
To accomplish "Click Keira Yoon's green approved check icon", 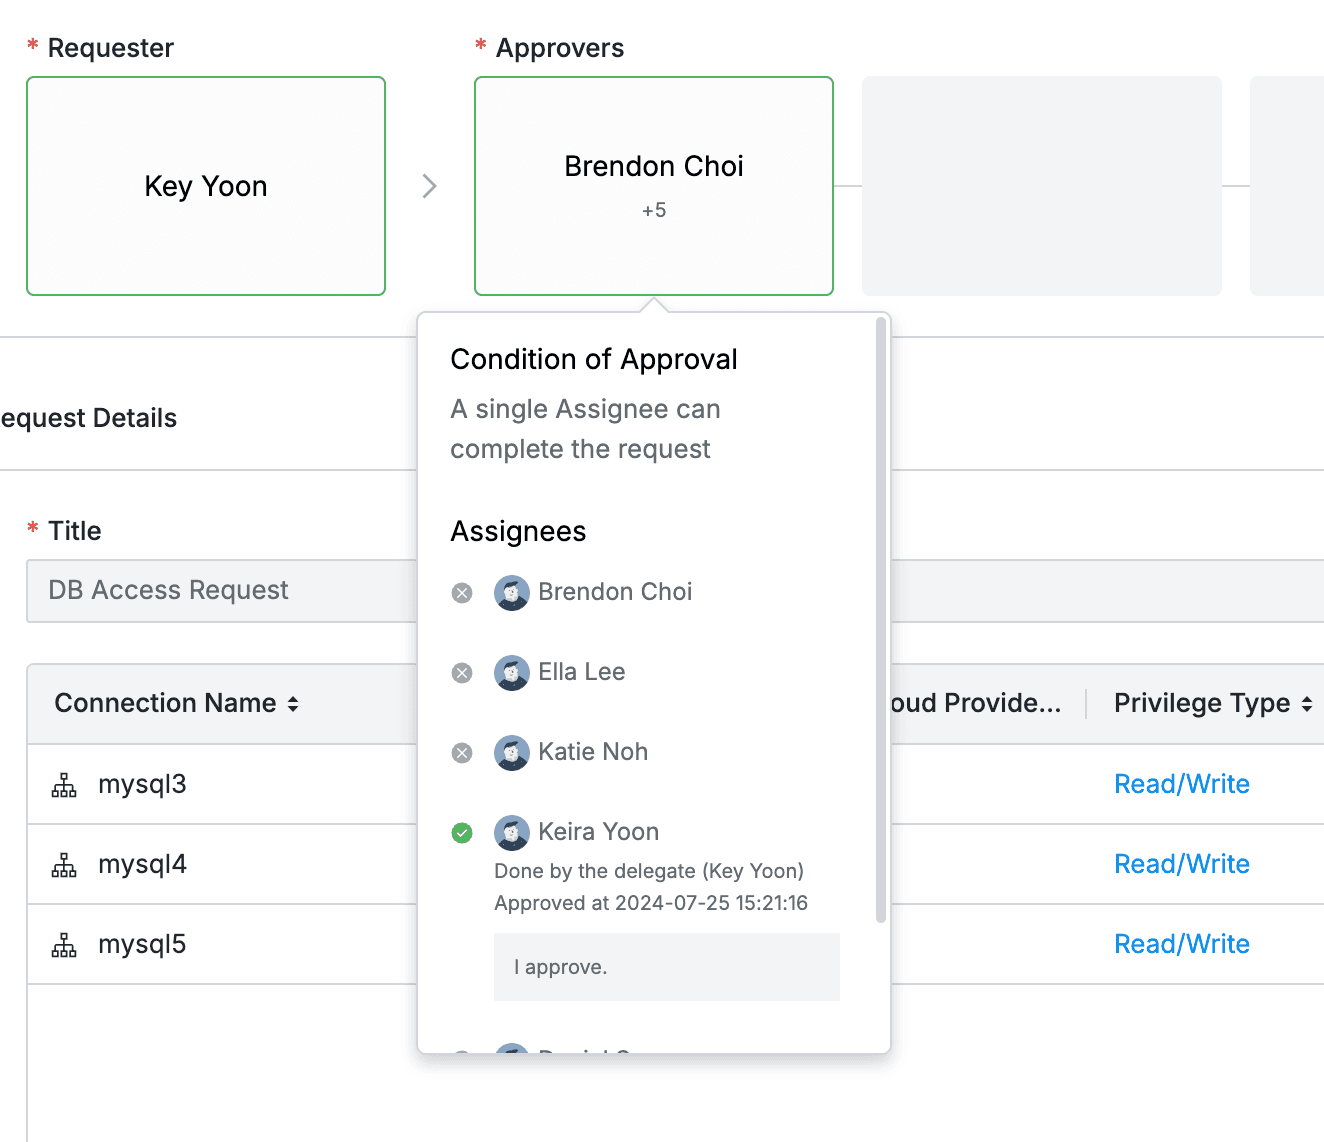I will coord(461,832).
